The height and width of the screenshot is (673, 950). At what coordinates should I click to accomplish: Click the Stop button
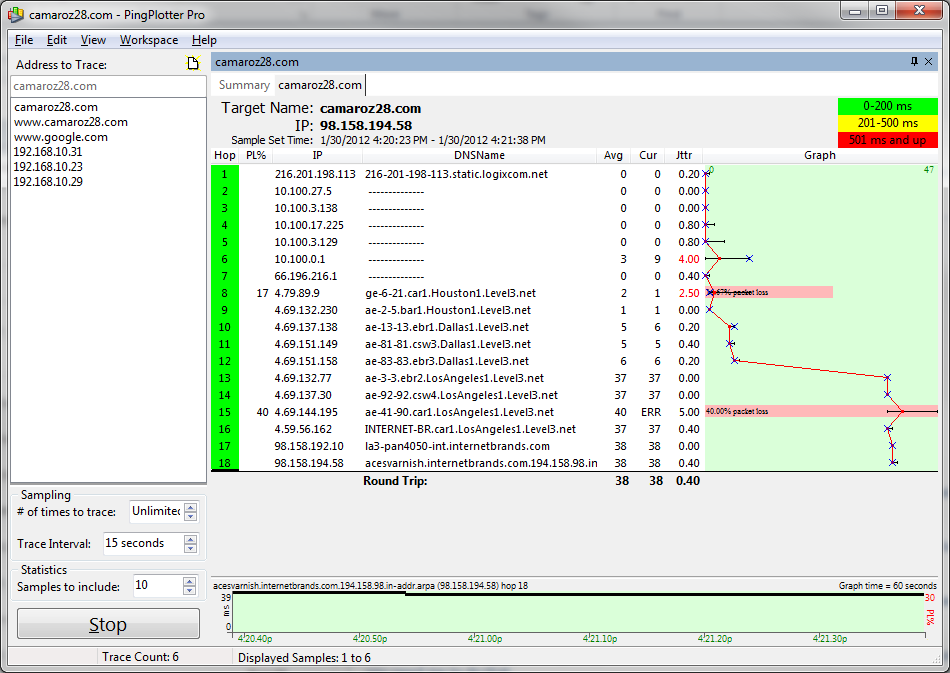click(x=108, y=624)
